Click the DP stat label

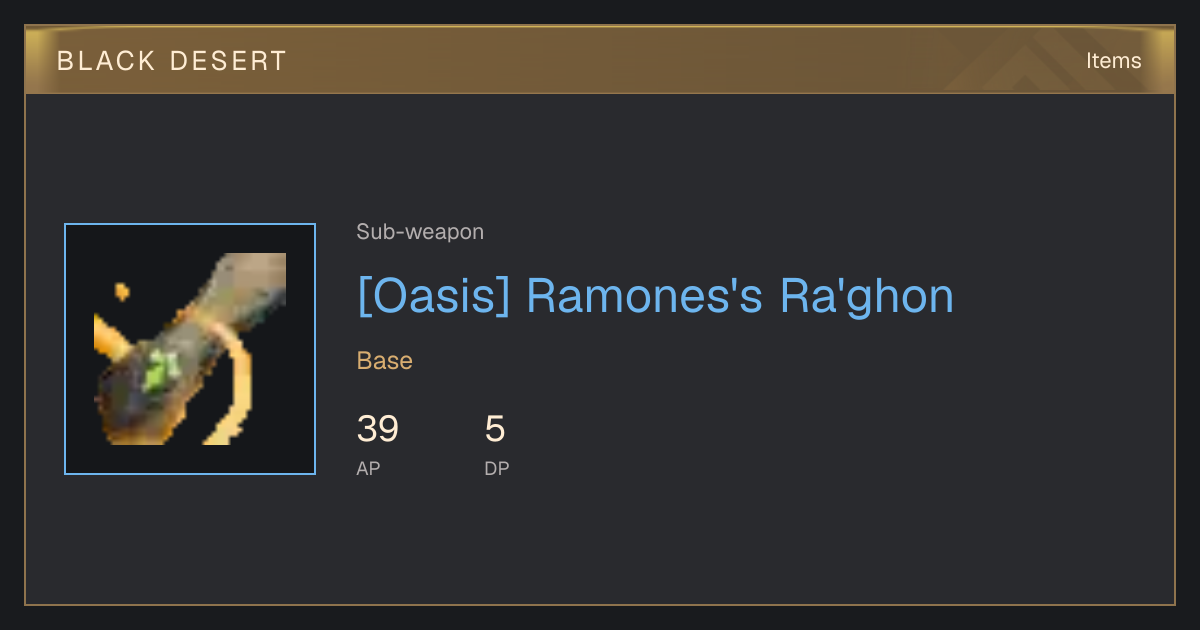pos(497,468)
